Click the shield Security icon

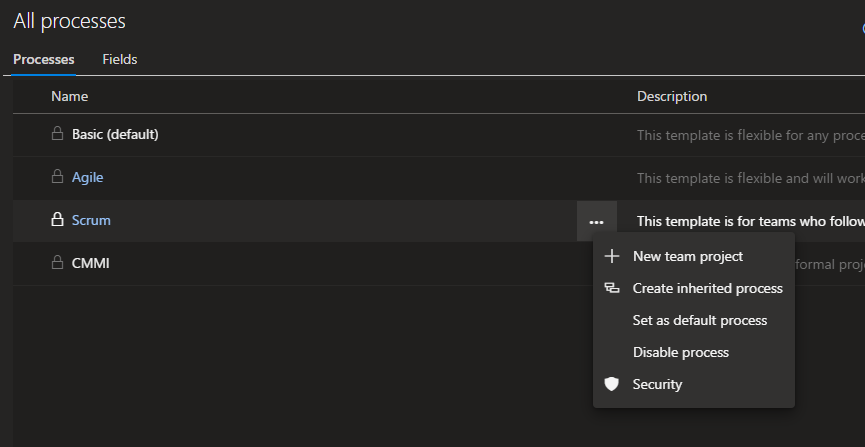(x=612, y=384)
